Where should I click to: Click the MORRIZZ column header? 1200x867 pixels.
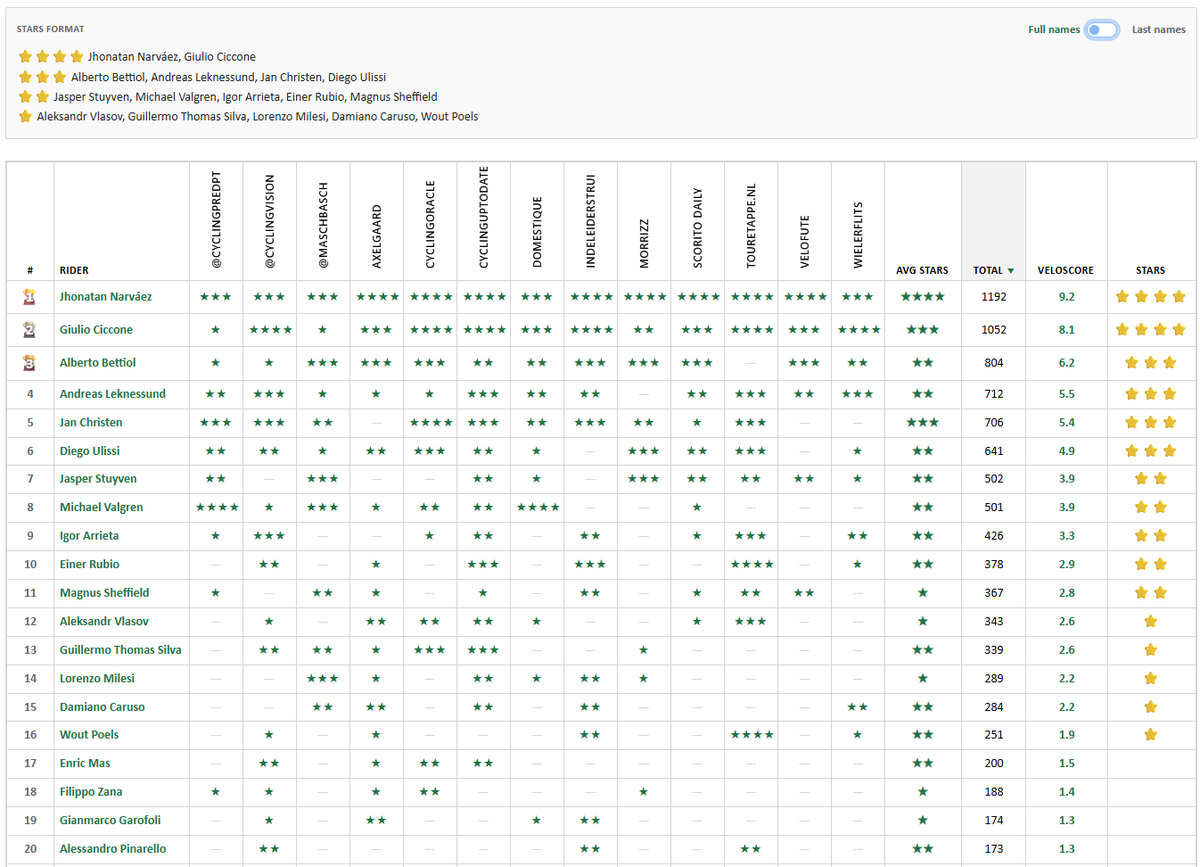click(x=644, y=243)
